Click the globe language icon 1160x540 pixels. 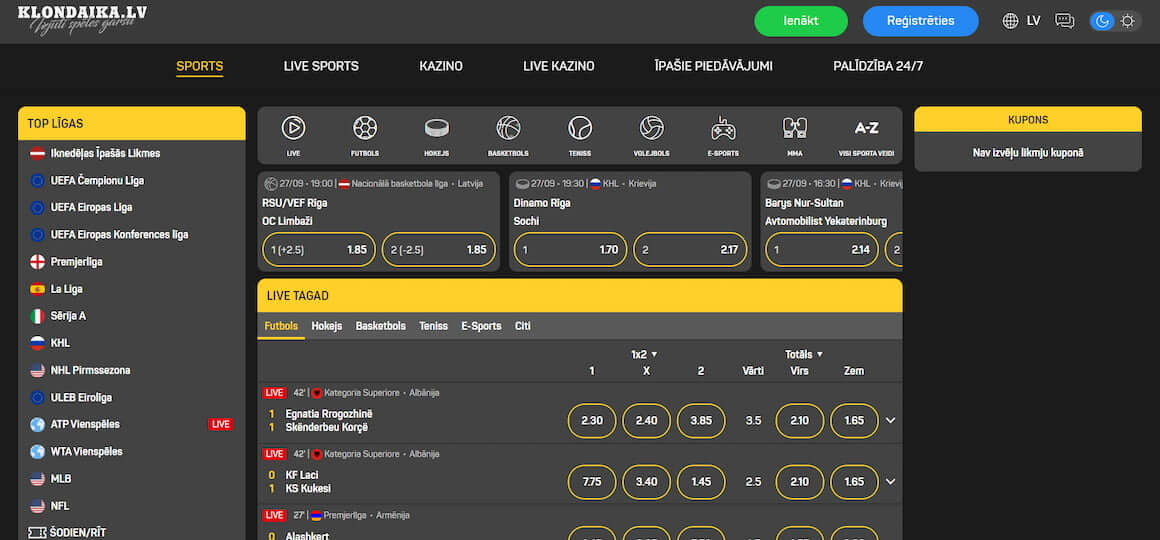1011,21
